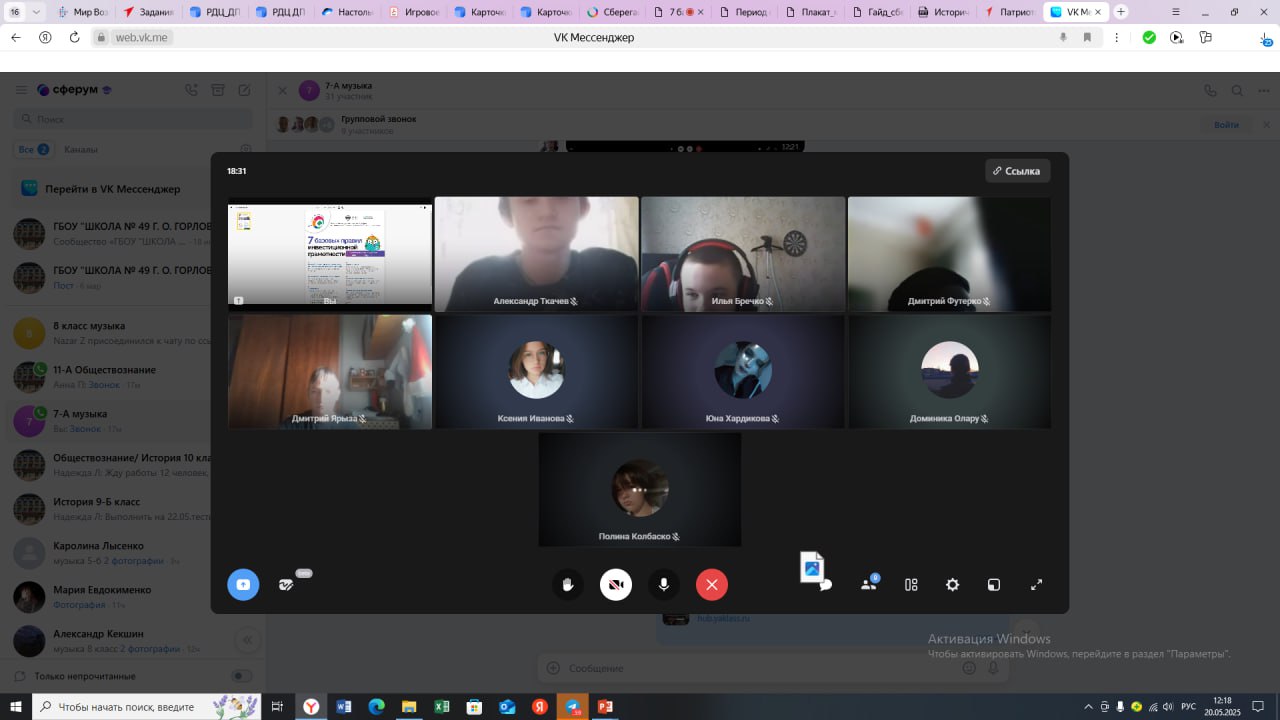Show the call participants list
The height and width of the screenshot is (720, 1280).
coord(868,584)
